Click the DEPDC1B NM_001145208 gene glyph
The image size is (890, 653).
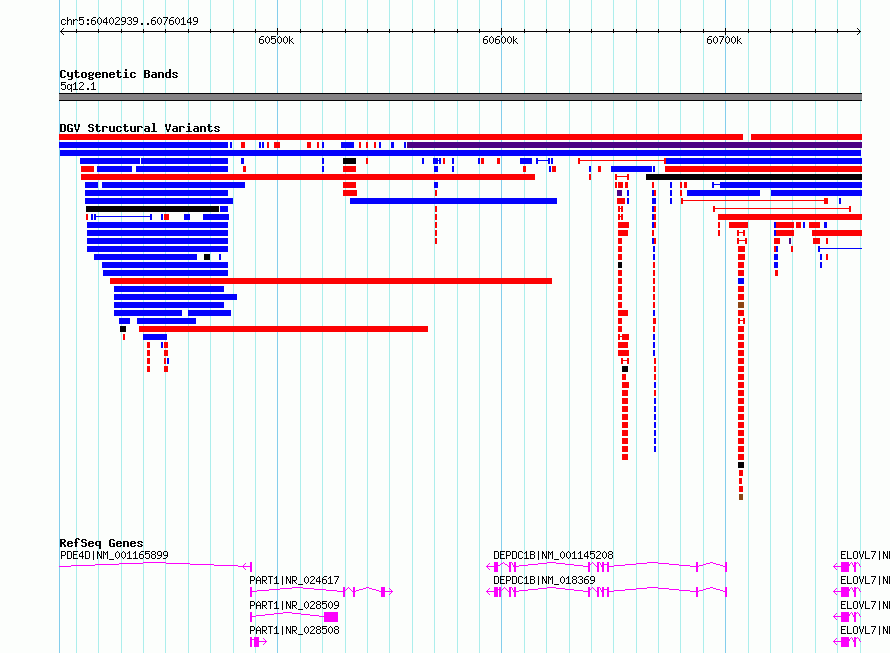(x=606, y=566)
